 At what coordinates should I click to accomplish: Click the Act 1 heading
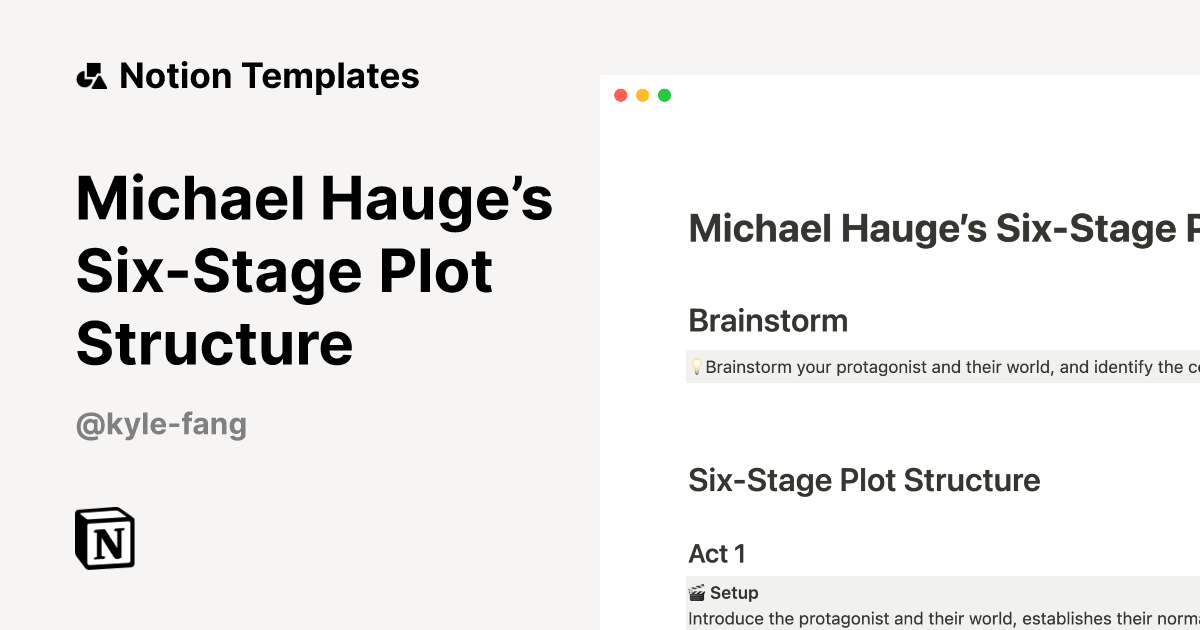pos(717,553)
